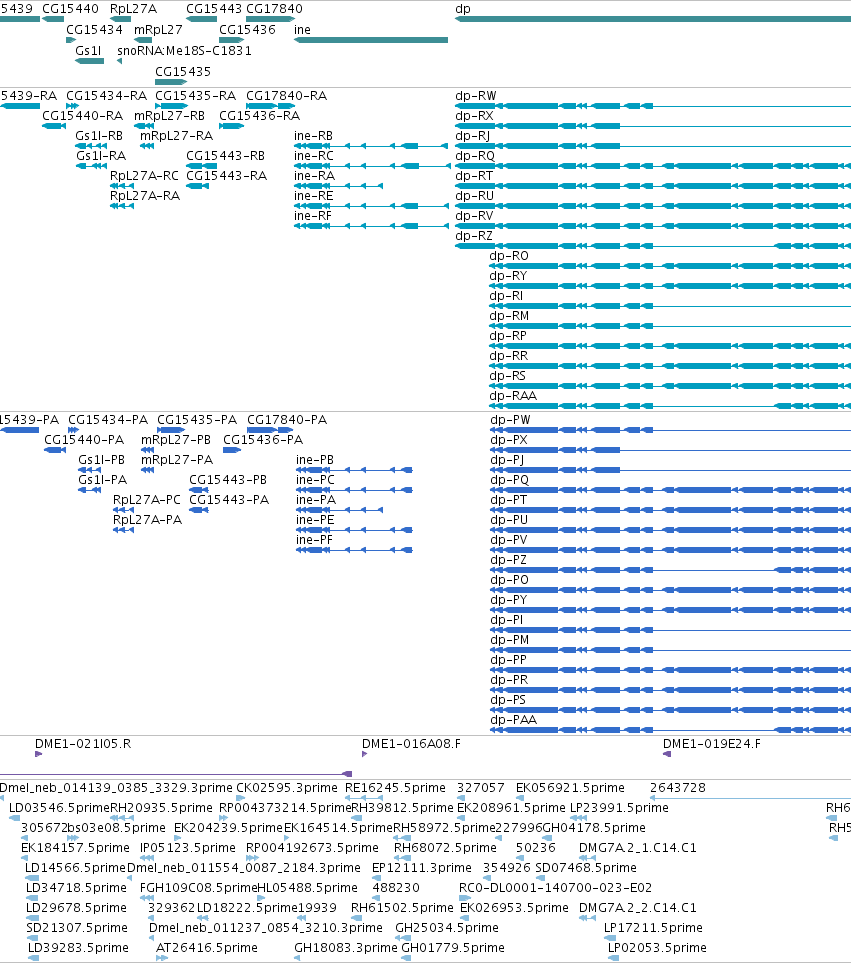851x963 pixels.
Task: Select the 2643728 feature
Action: (x=750, y=798)
